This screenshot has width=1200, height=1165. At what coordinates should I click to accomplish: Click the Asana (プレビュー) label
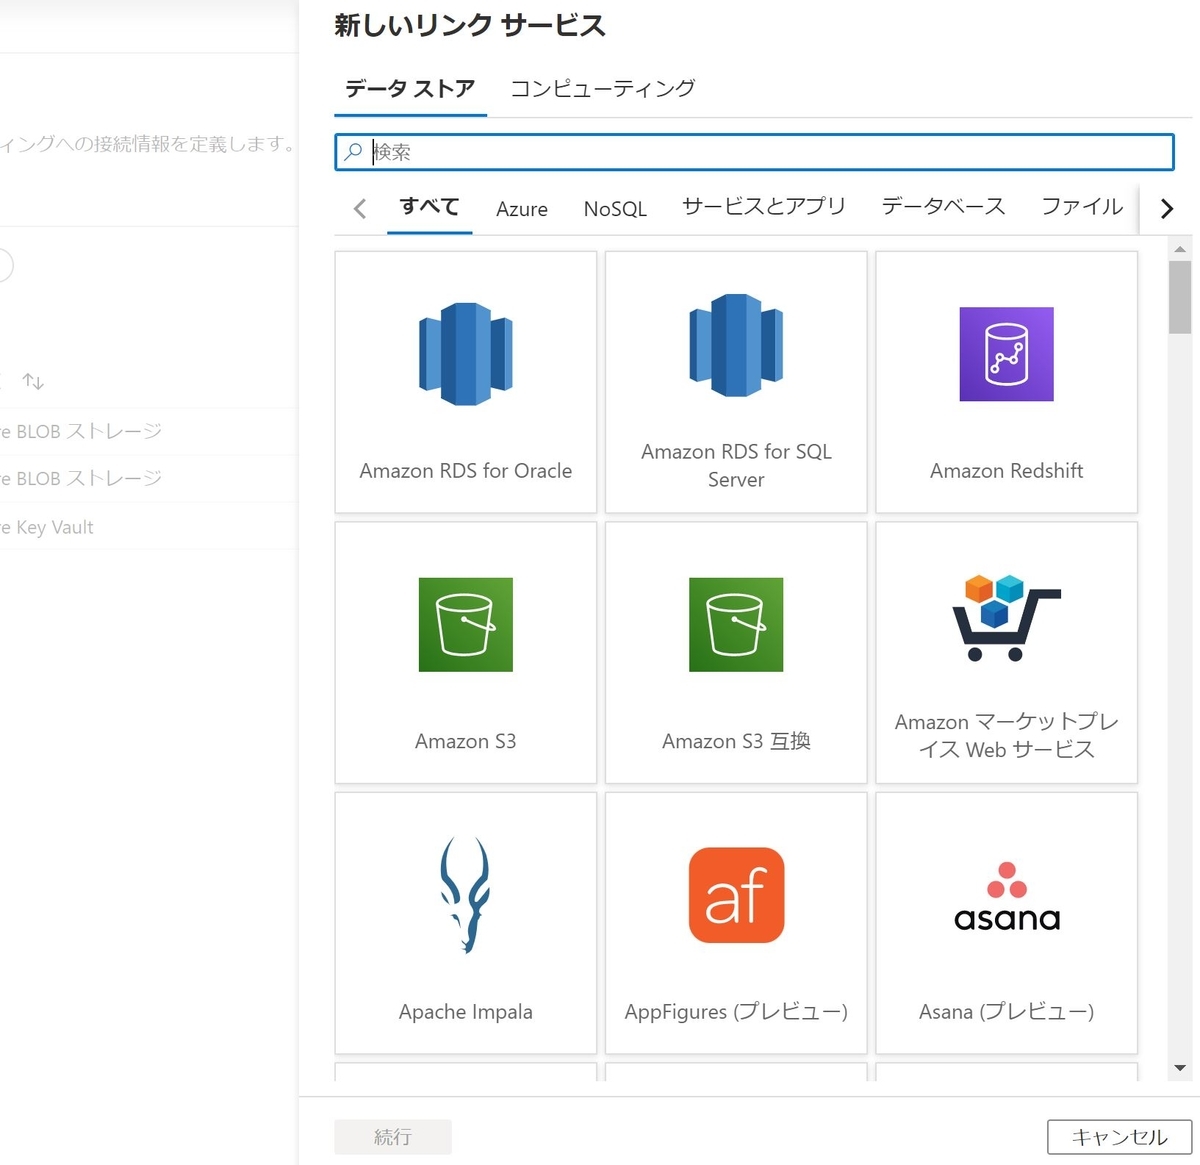[x=1006, y=1012]
